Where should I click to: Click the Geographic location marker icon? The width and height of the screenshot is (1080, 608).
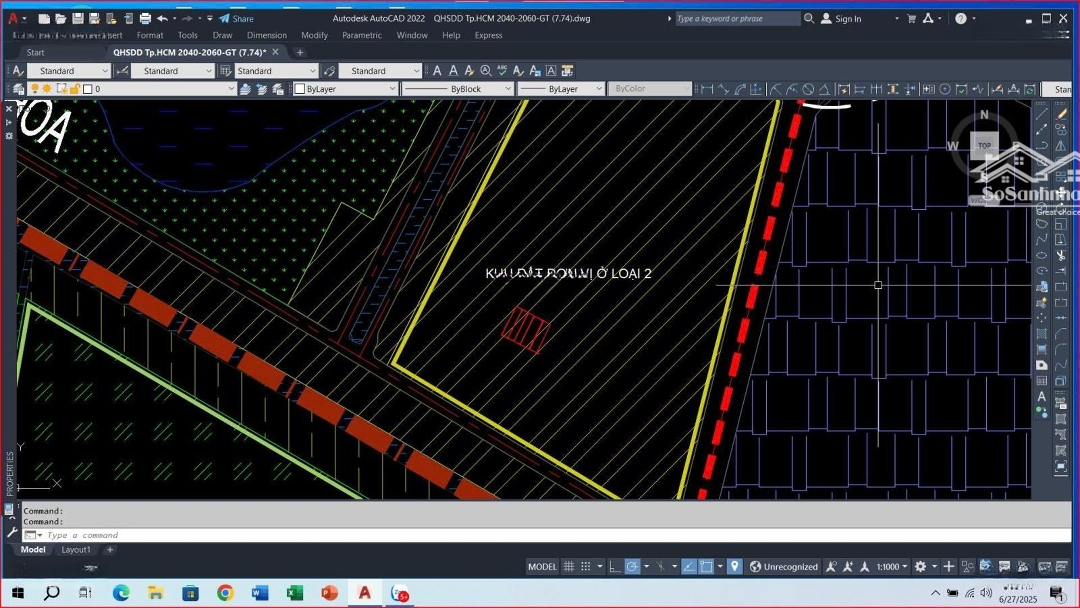(x=735, y=567)
